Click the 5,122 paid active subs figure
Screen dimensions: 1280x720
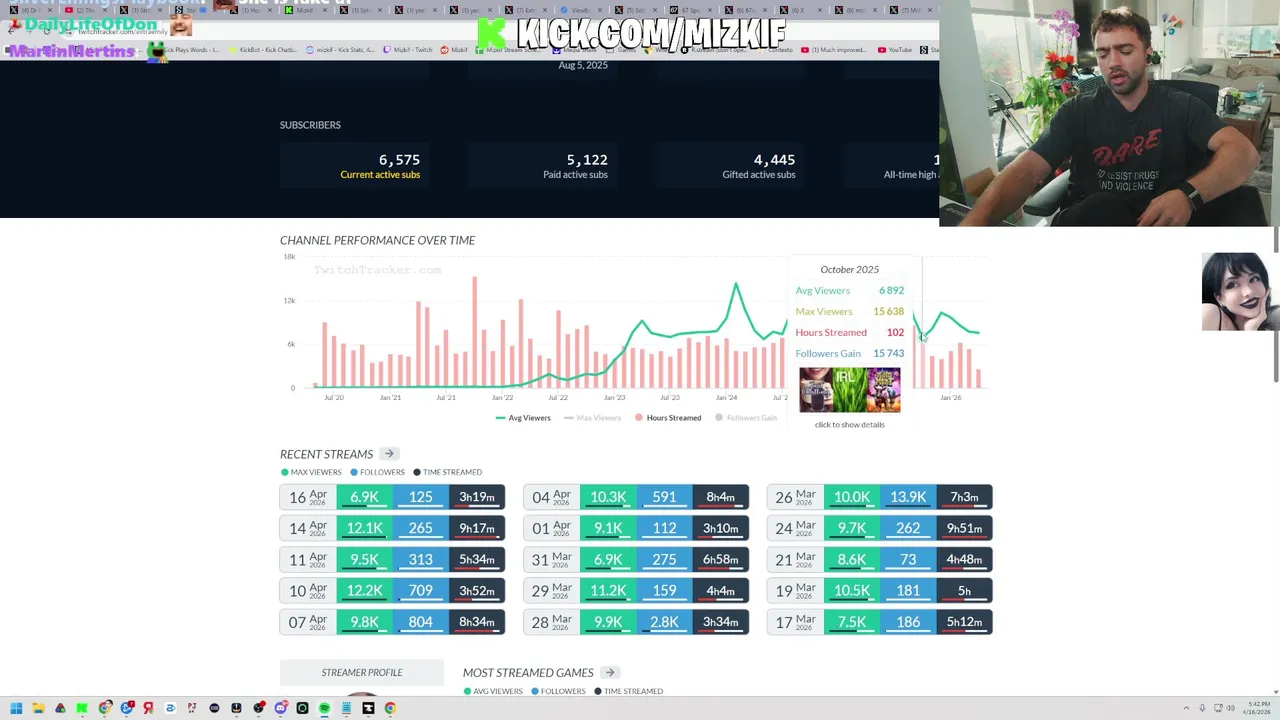pos(587,160)
